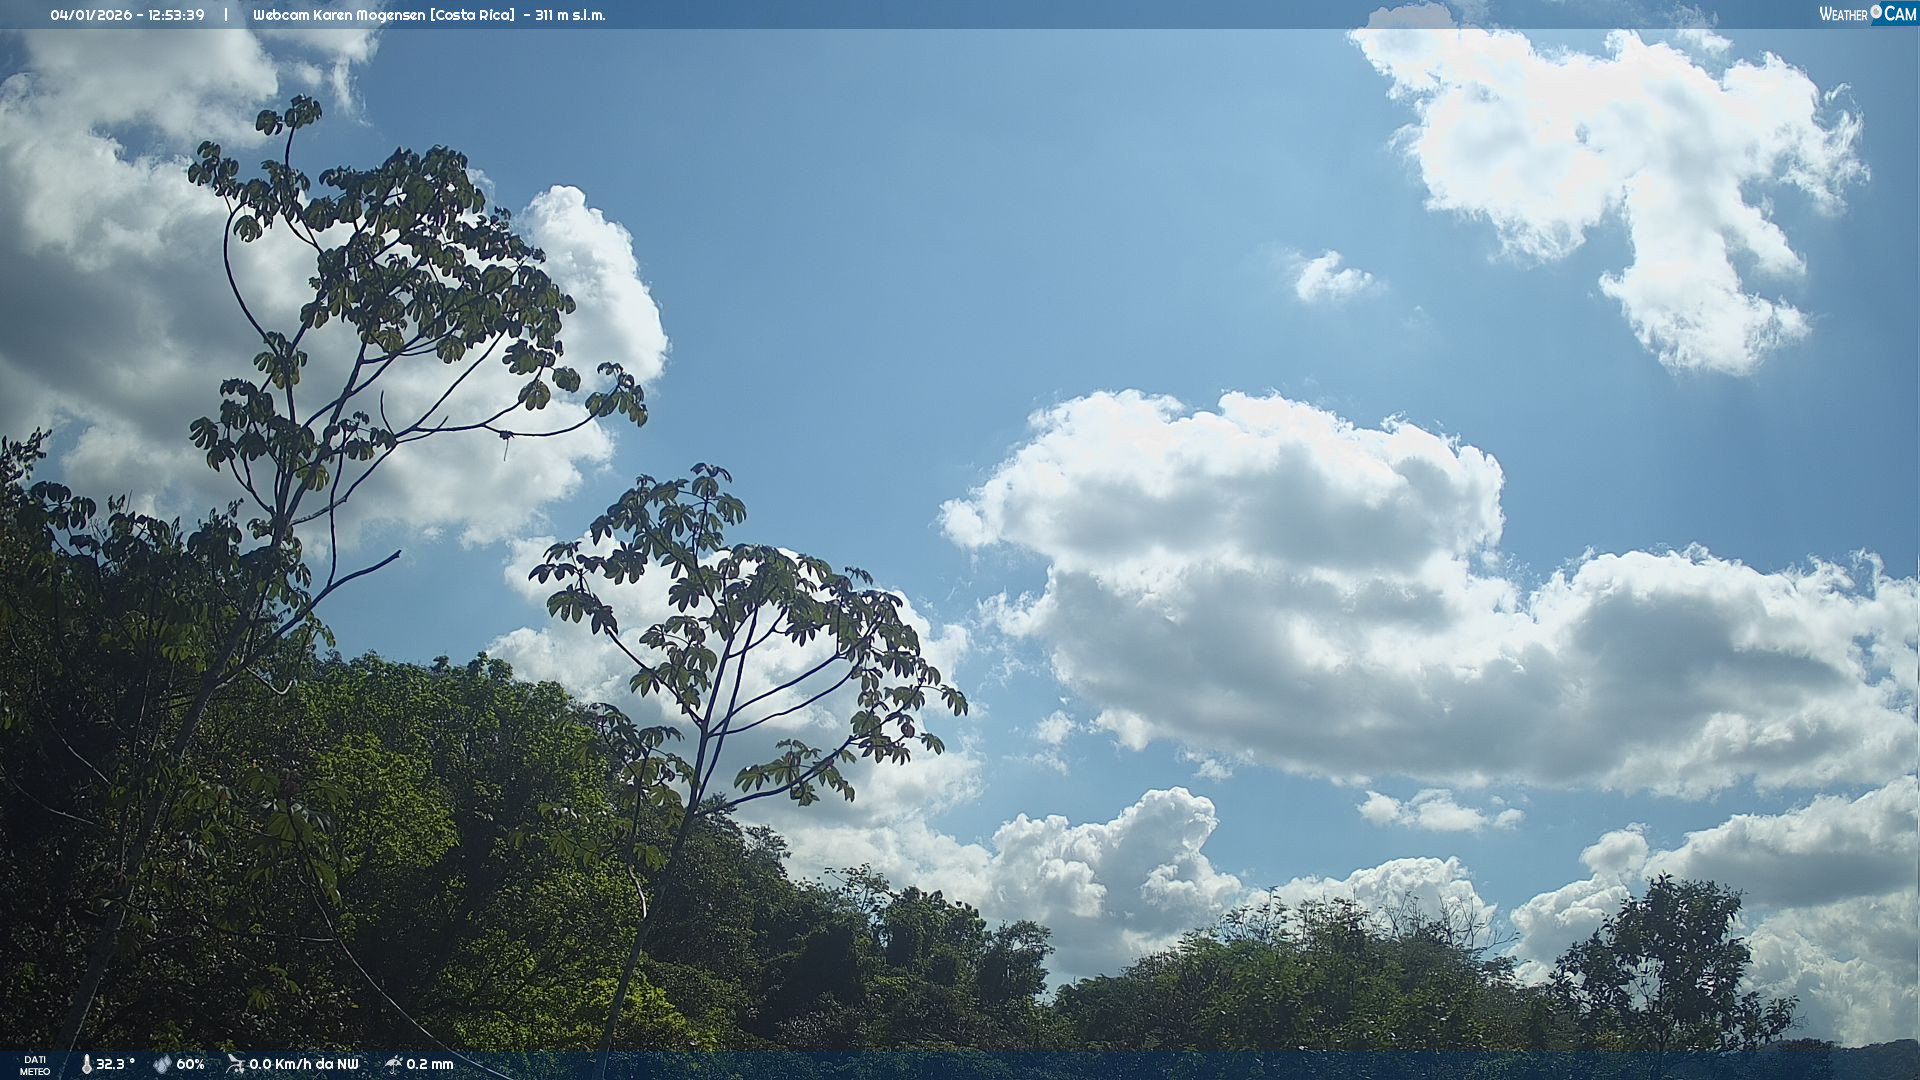The image size is (1920, 1080).
Task: Click the large central cumulus cloud in image
Action: pyautogui.click(x=1250, y=560)
